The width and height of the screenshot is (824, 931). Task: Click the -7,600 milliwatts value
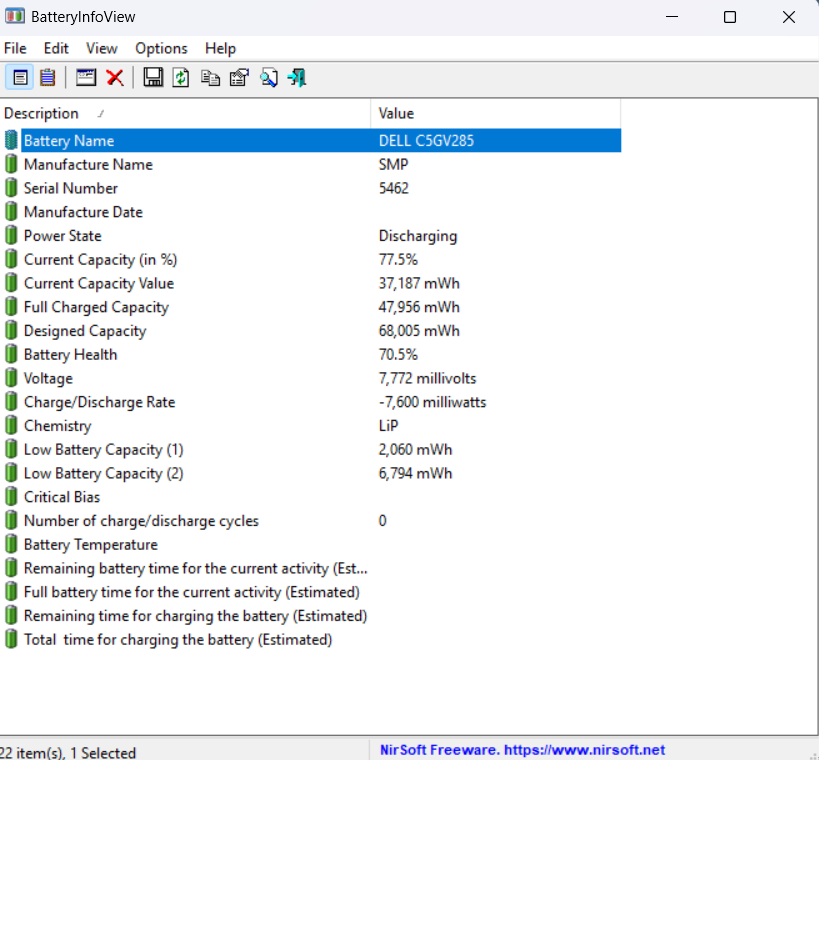click(432, 402)
